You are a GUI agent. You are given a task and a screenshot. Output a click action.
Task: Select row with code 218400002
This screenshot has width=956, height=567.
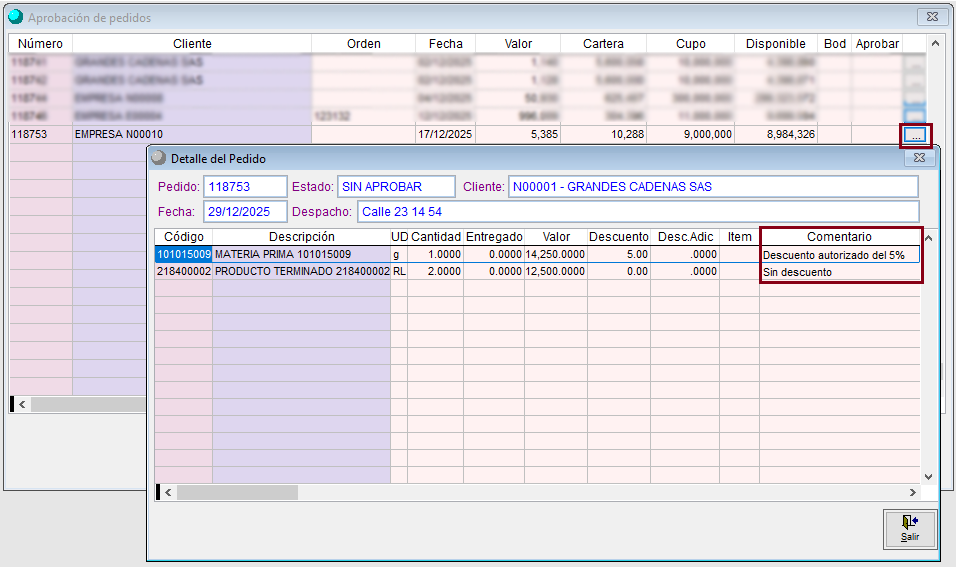pyautogui.click(x=183, y=272)
